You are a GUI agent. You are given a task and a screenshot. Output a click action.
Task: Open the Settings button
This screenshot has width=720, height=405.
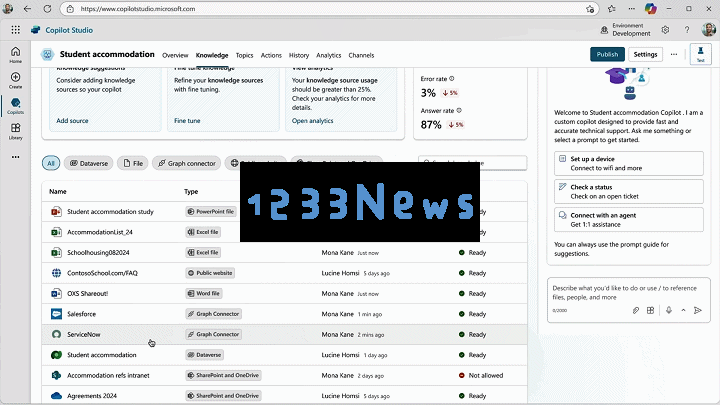[x=645, y=54]
